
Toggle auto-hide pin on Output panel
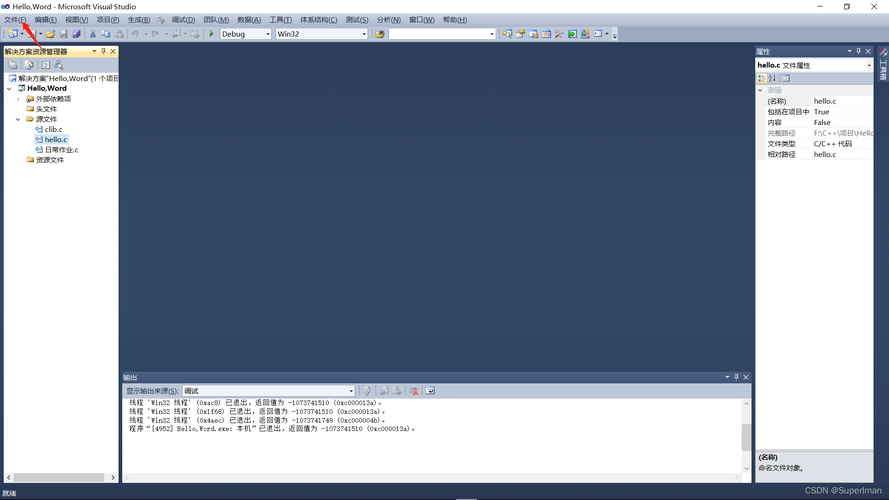point(736,378)
